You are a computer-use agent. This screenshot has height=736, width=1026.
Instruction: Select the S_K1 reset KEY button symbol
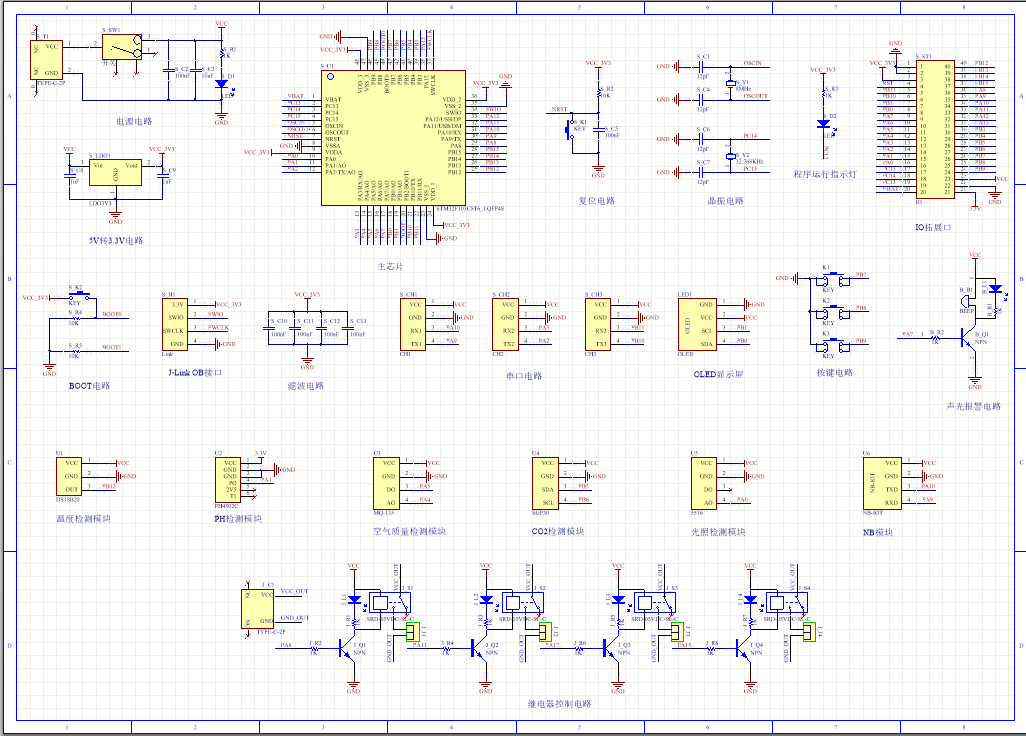[570, 129]
